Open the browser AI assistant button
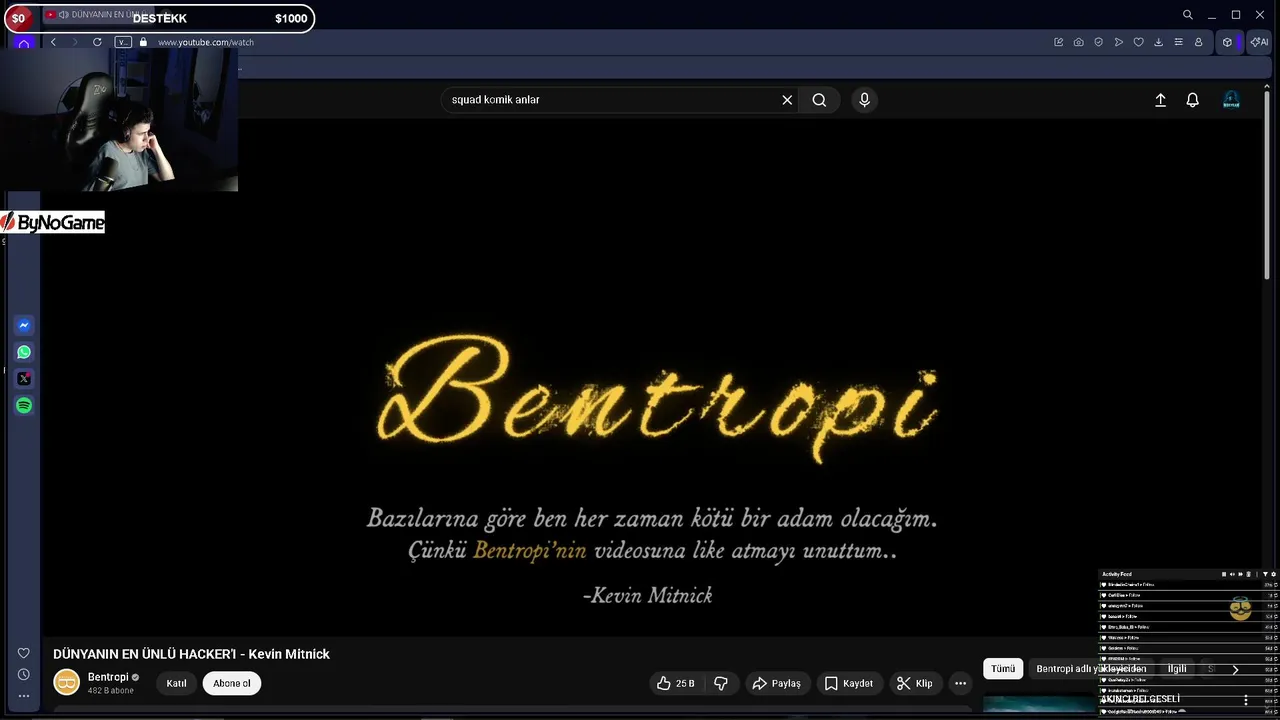Screen dimensions: 1280x720 tap(1259, 42)
